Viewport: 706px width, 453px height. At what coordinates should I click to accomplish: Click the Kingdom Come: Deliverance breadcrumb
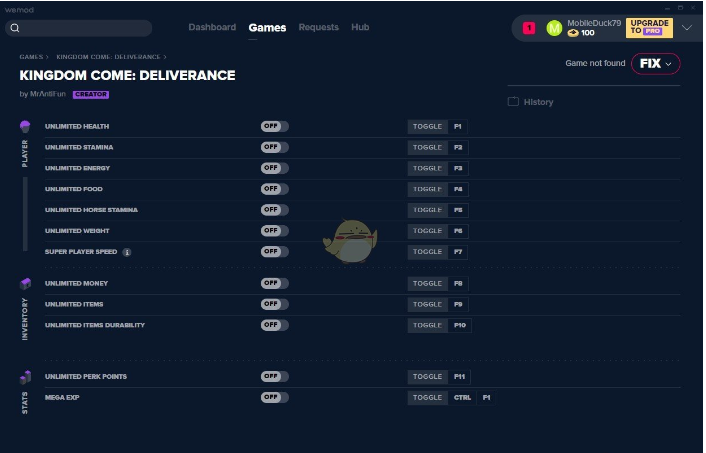pyautogui.click(x=108, y=57)
